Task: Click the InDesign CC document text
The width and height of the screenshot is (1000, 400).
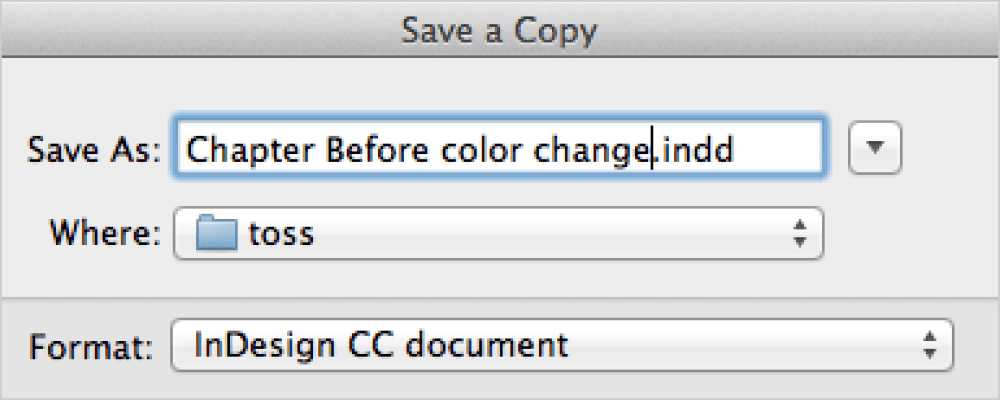Action: (381, 345)
